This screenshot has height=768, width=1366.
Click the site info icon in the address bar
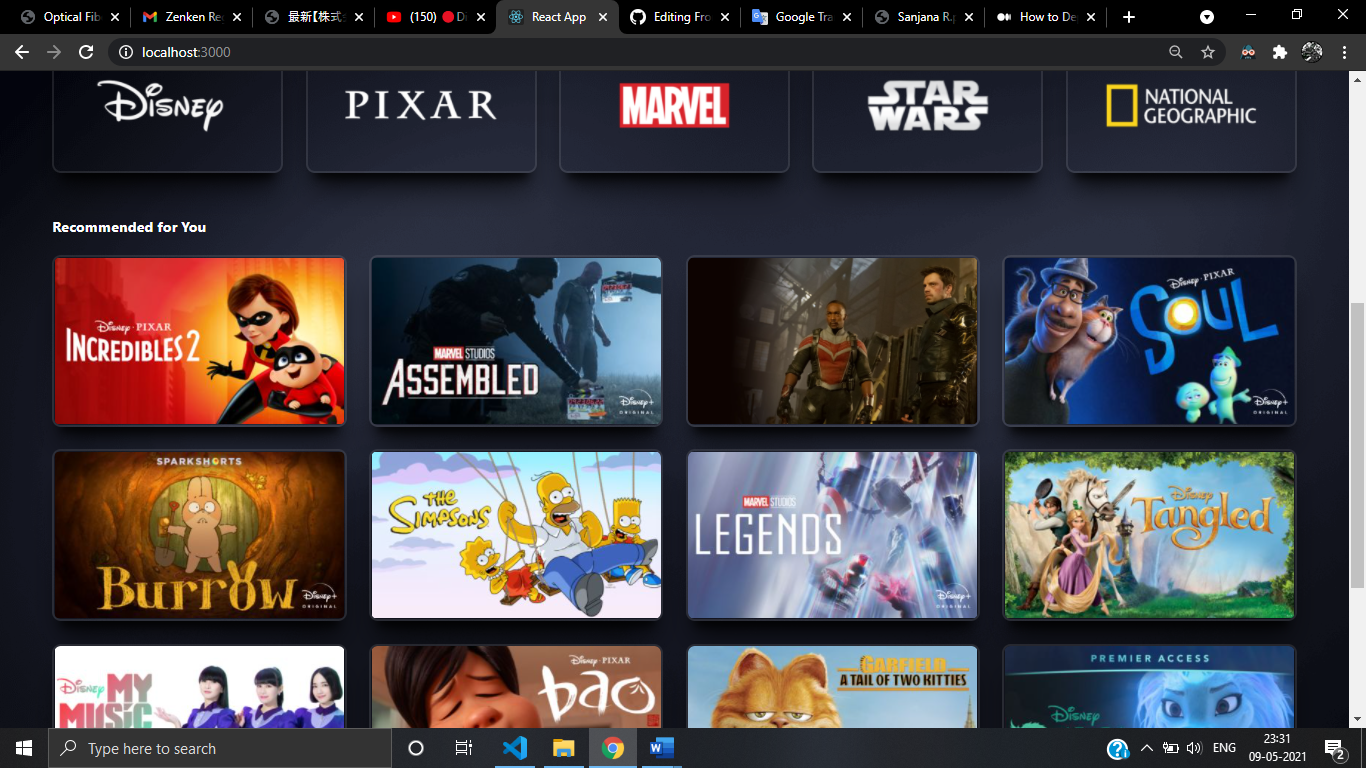click(126, 53)
